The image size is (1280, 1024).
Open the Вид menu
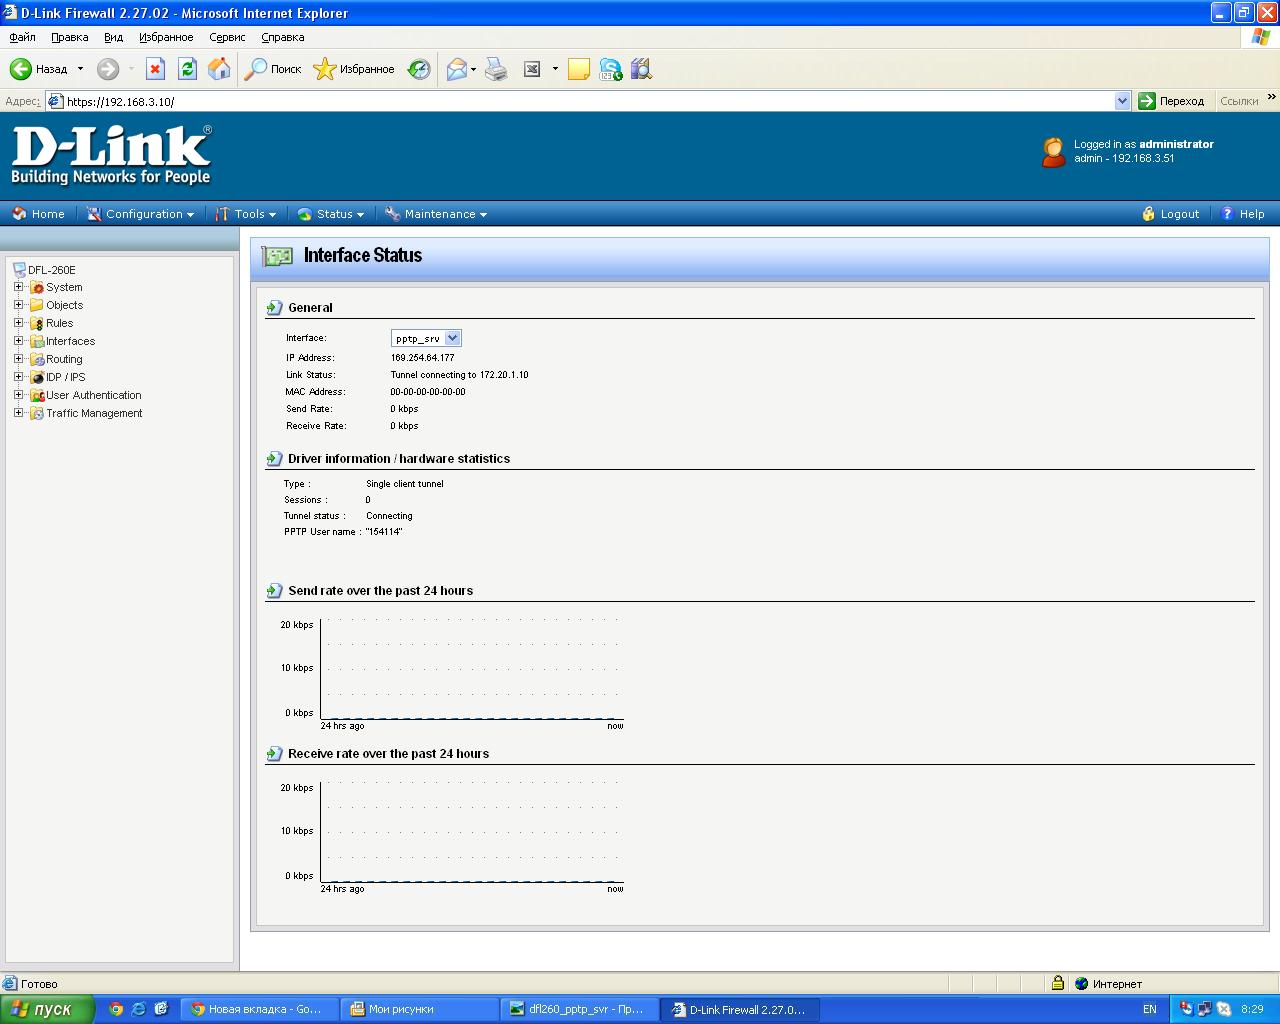tap(113, 37)
